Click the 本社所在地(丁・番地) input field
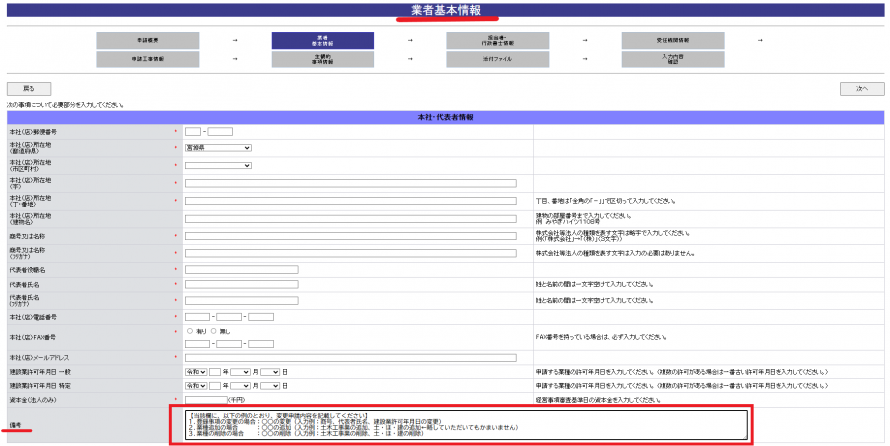The height and width of the screenshot is (446, 890). 351,201
